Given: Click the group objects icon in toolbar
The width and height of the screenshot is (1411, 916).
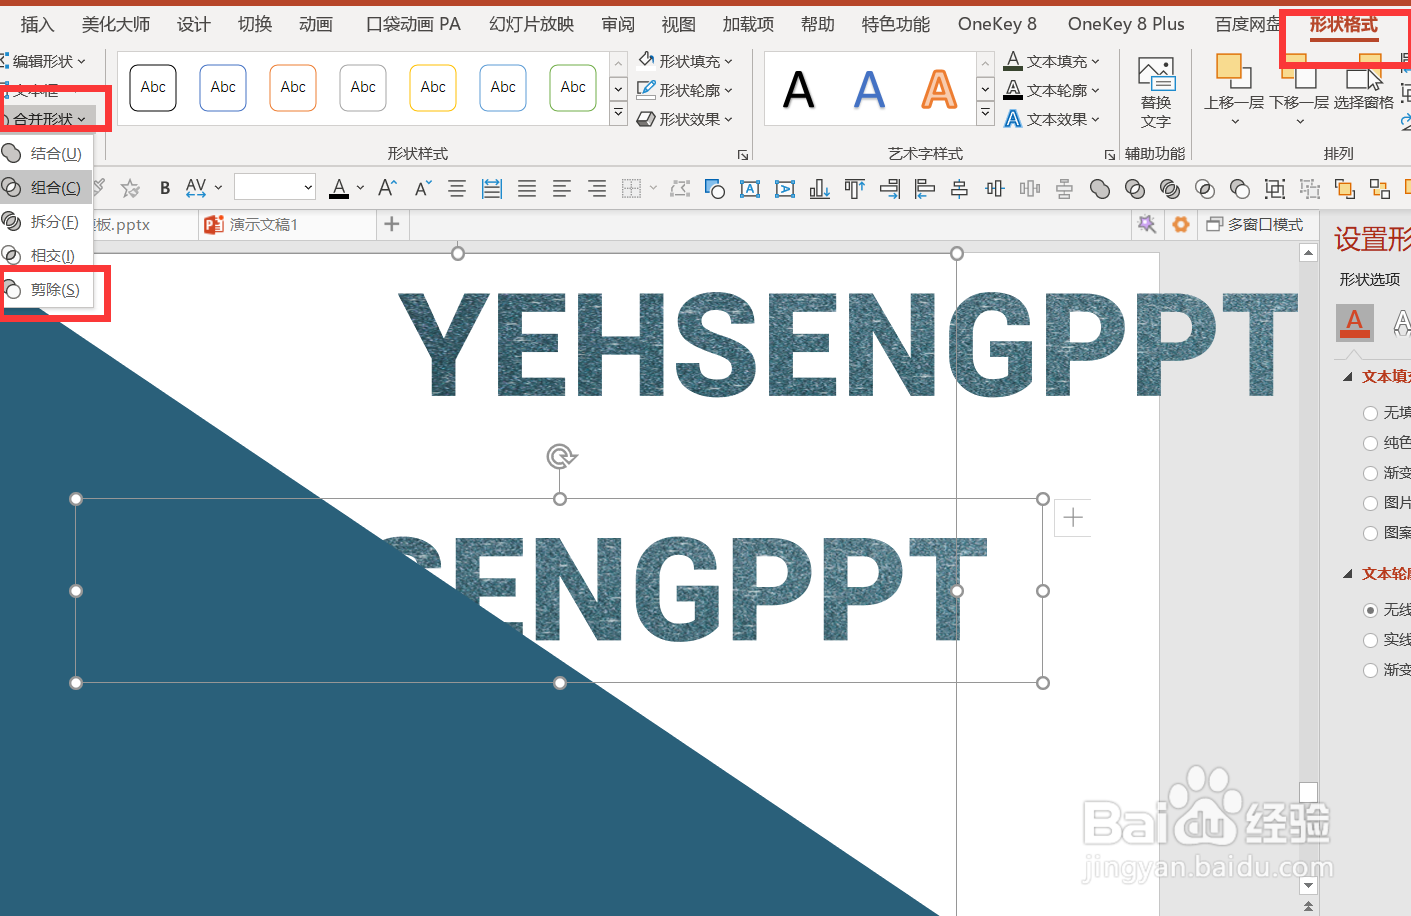Looking at the screenshot, I should click(1275, 188).
